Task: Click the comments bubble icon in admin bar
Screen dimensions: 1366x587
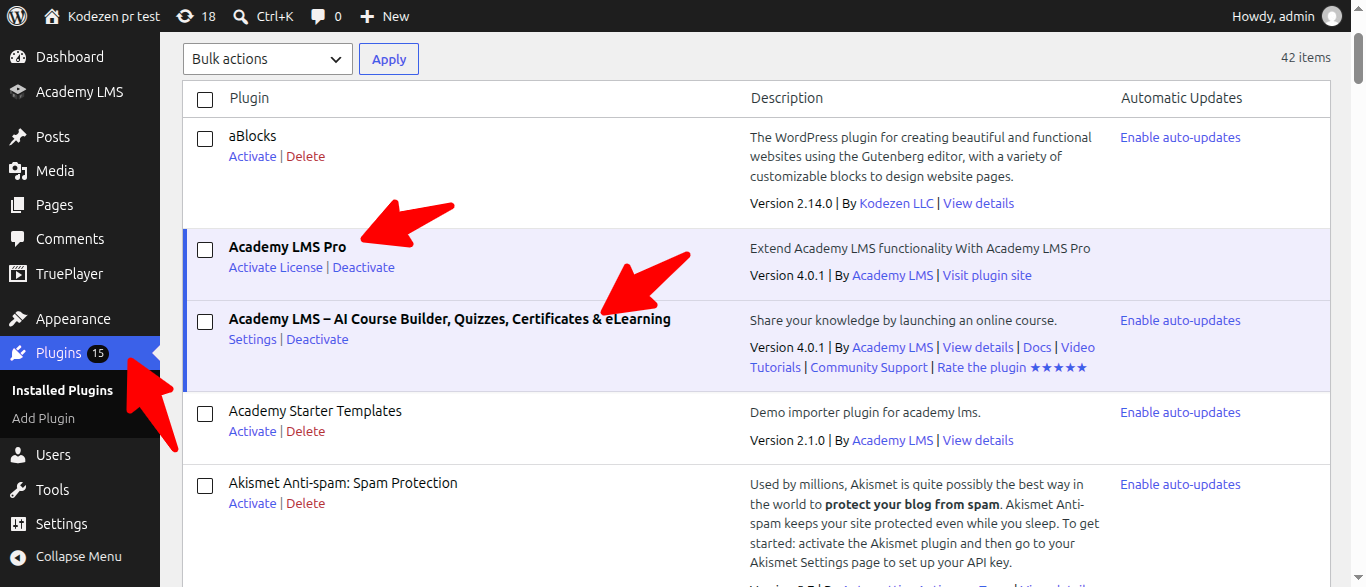Action: pyautogui.click(x=318, y=16)
